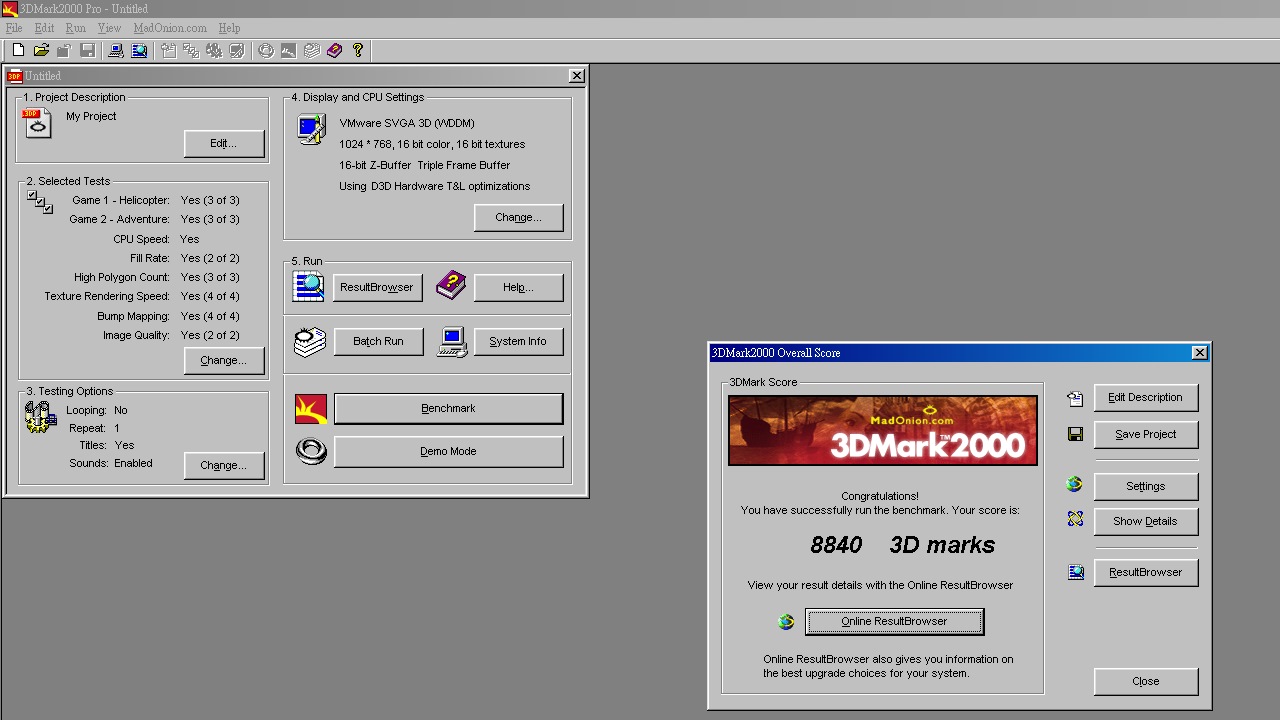Open the MadOnion.com menu

pos(169,28)
